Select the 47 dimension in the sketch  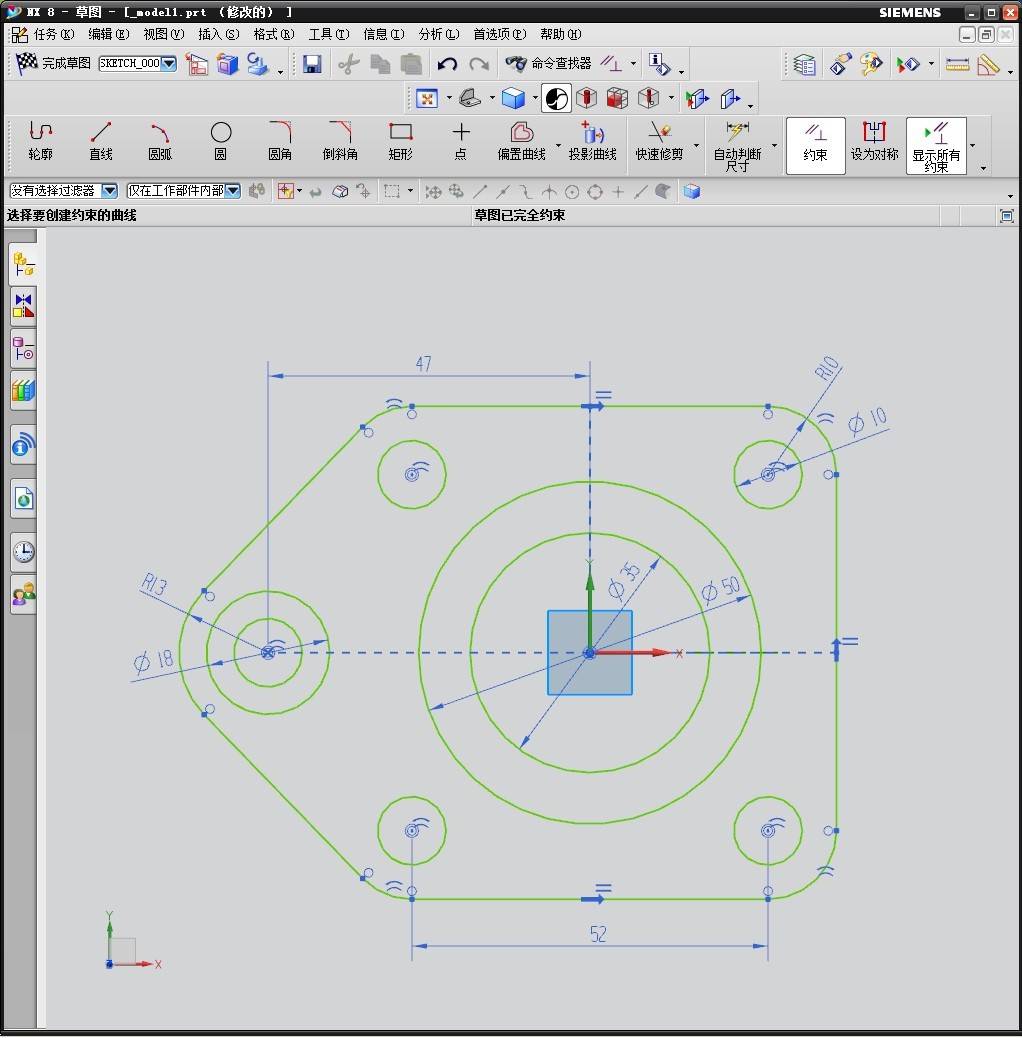(424, 363)
